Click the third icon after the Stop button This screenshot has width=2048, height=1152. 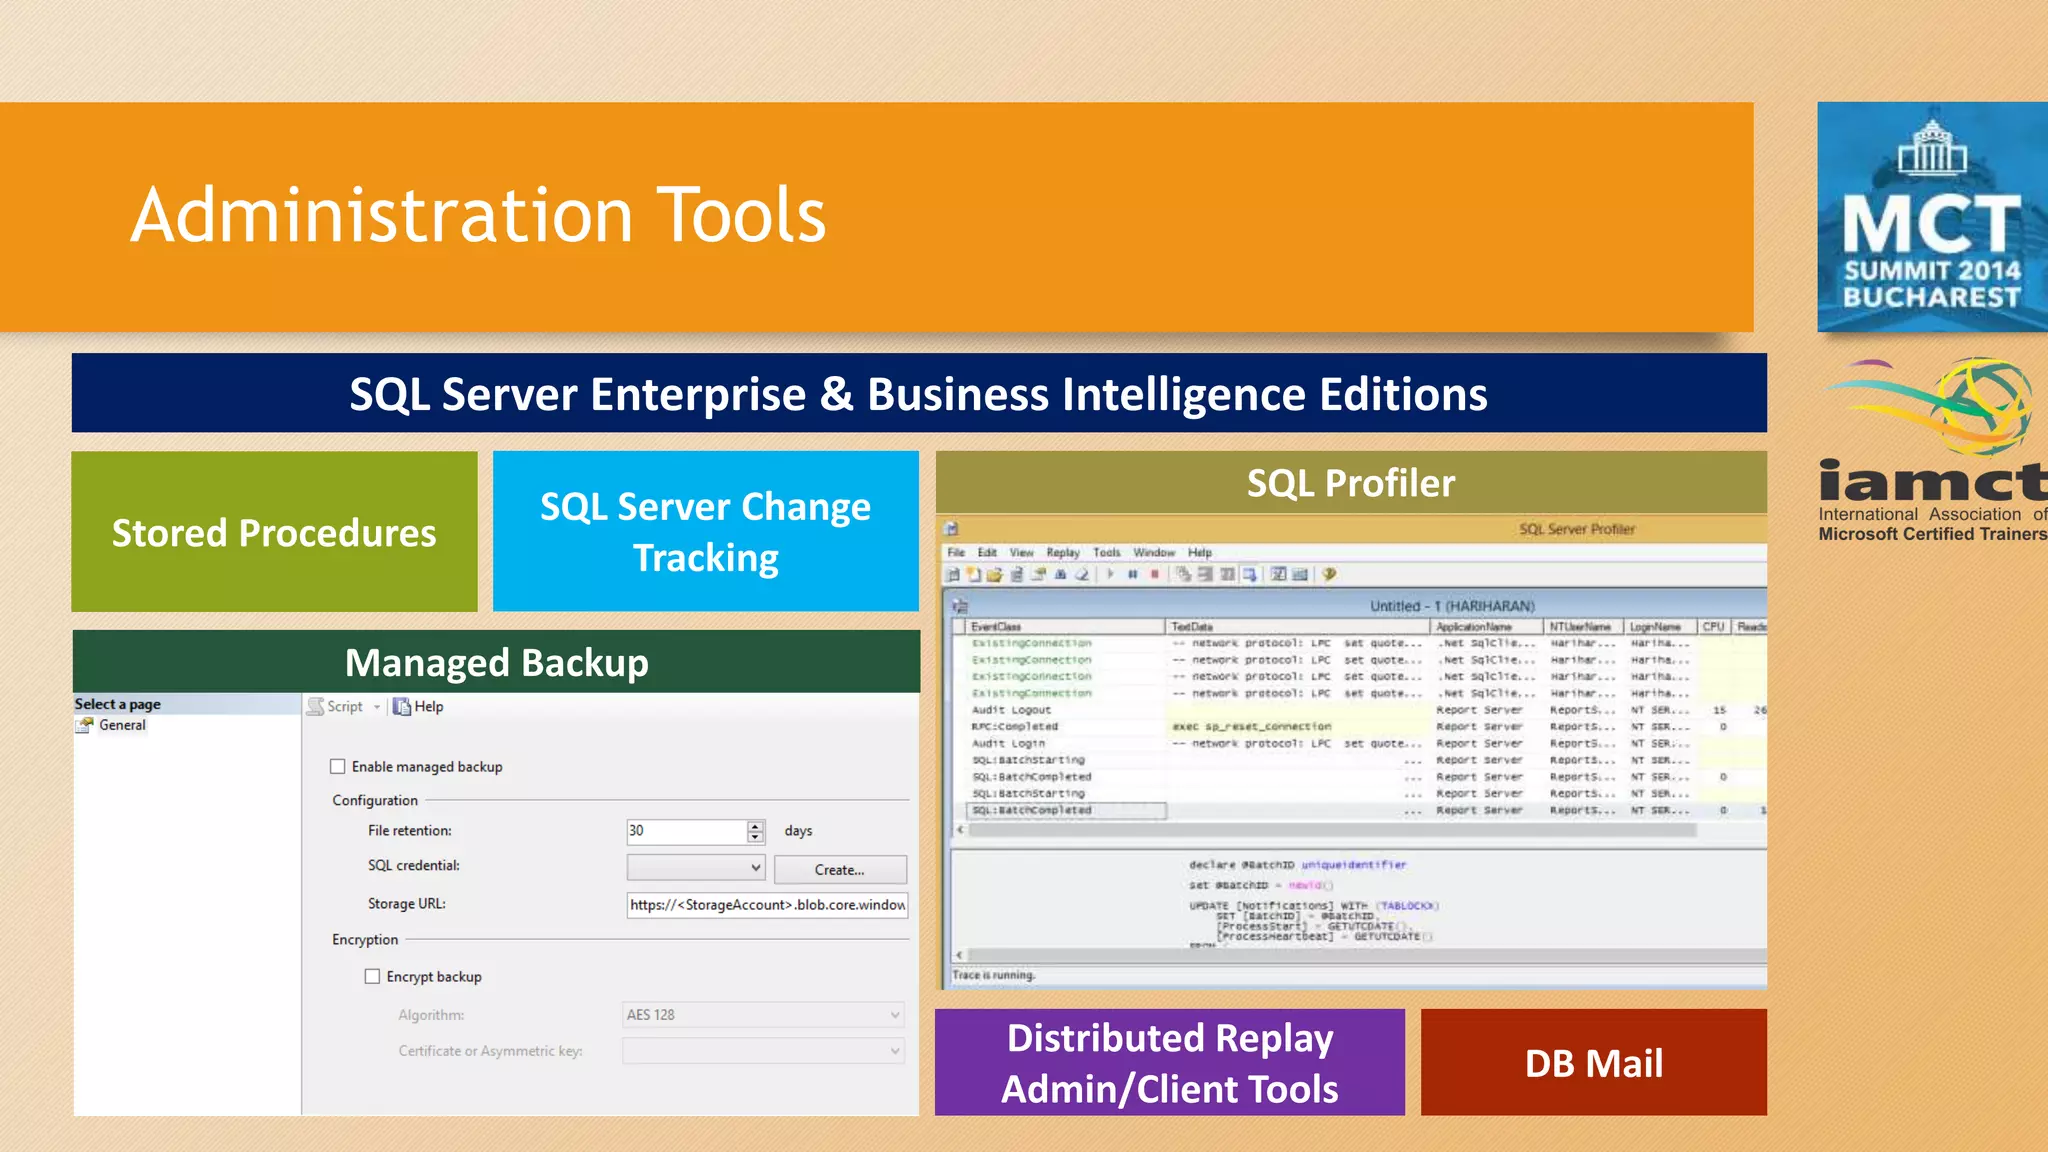(1227, 574)
